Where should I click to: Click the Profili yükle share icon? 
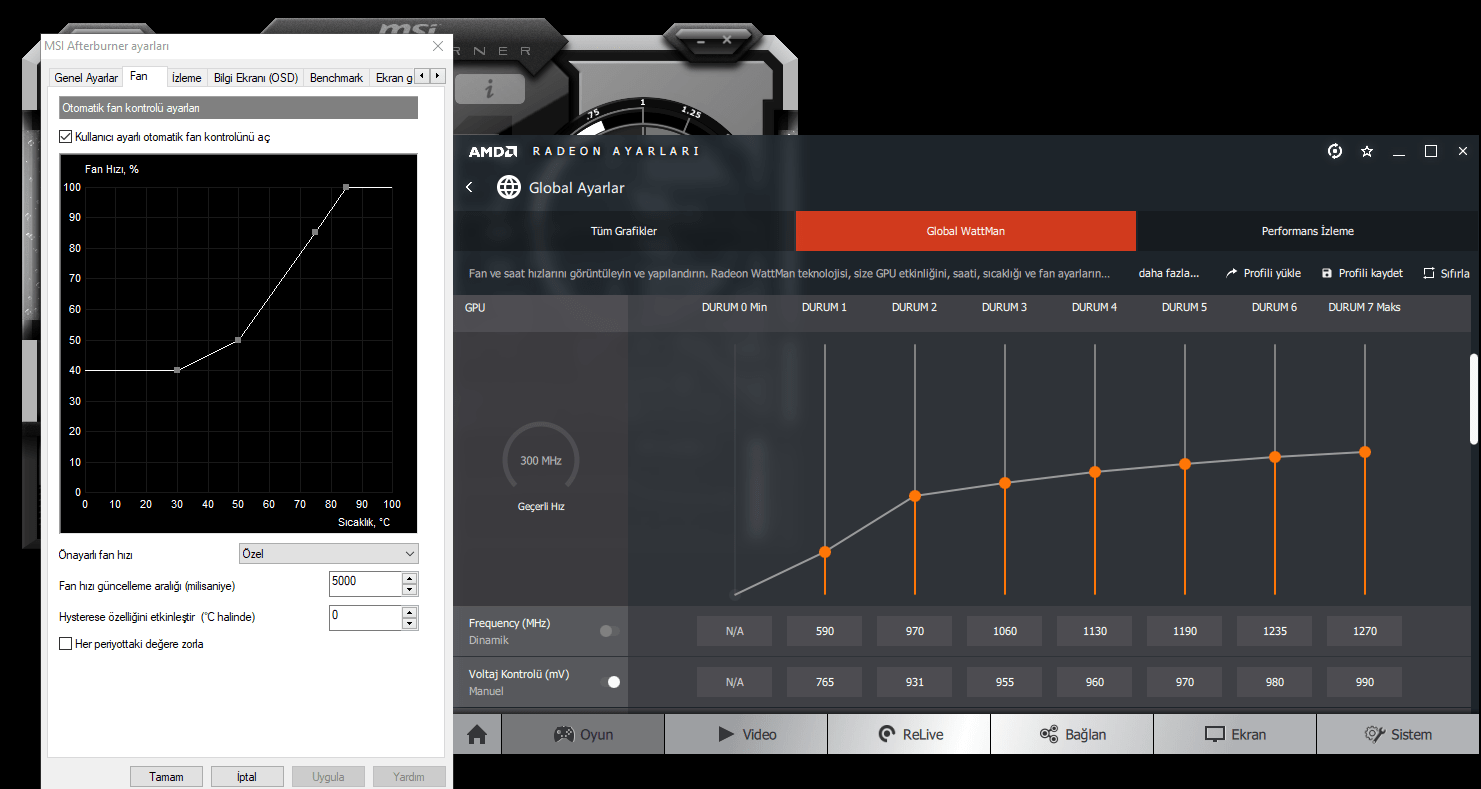click(1232, 273)
